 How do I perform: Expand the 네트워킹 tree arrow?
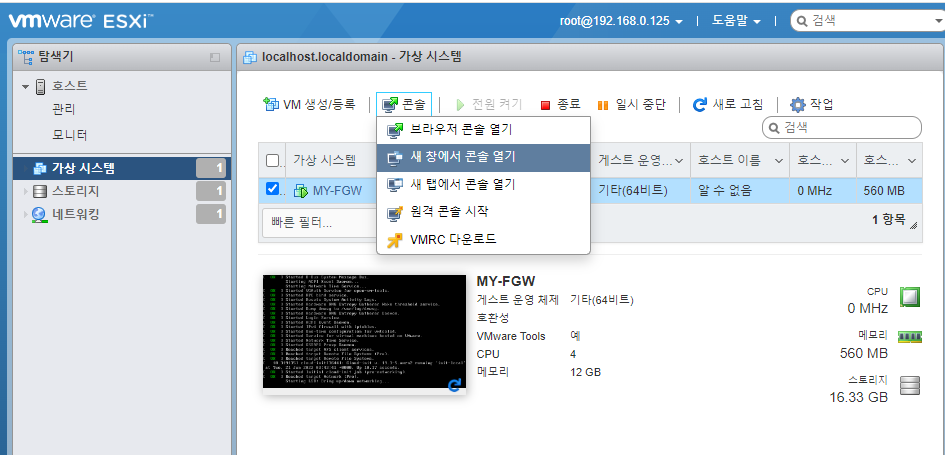[25, 214]
